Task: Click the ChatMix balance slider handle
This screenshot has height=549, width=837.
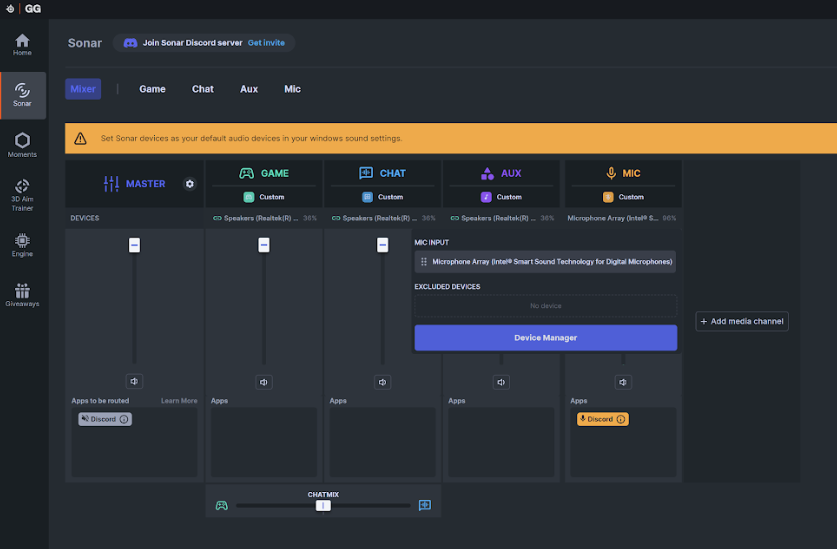Action: click(323, 505)
